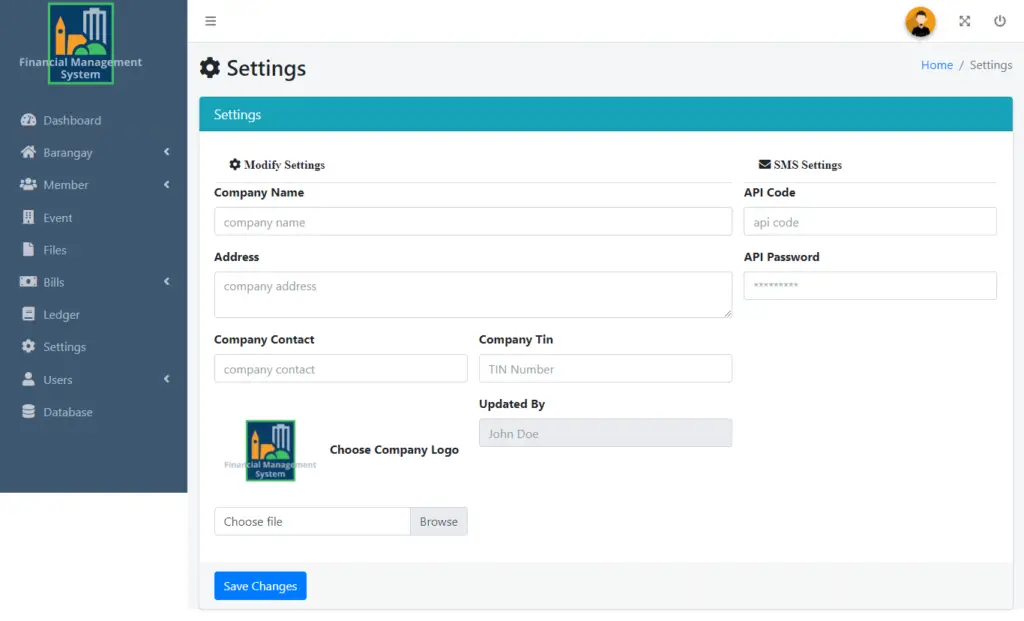Enter fullscreen using the expand arrows icon

[964, 20]
